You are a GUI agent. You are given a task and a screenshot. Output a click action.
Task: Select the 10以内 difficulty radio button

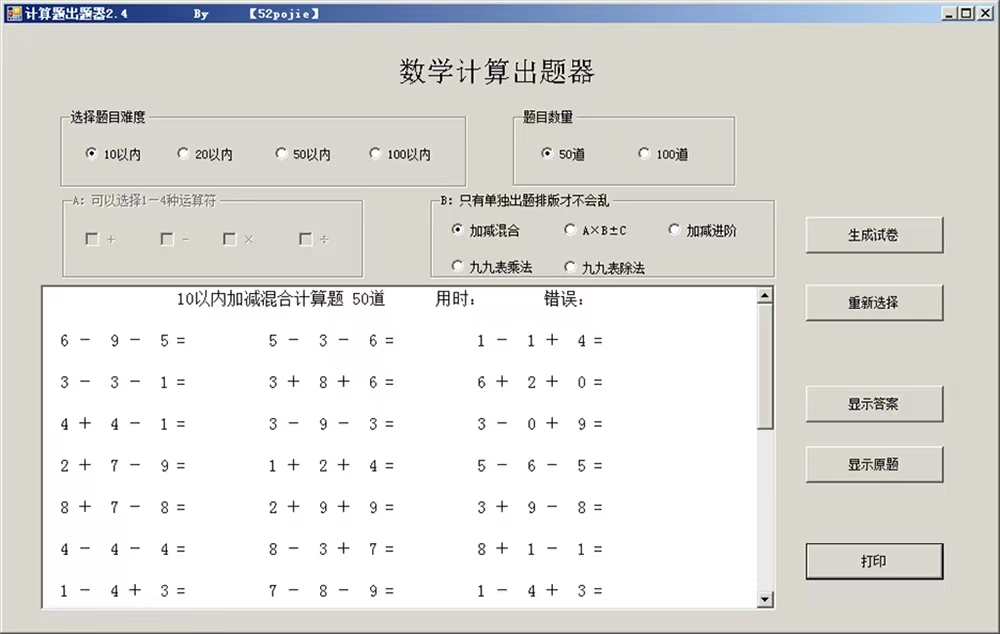point(92,154)
